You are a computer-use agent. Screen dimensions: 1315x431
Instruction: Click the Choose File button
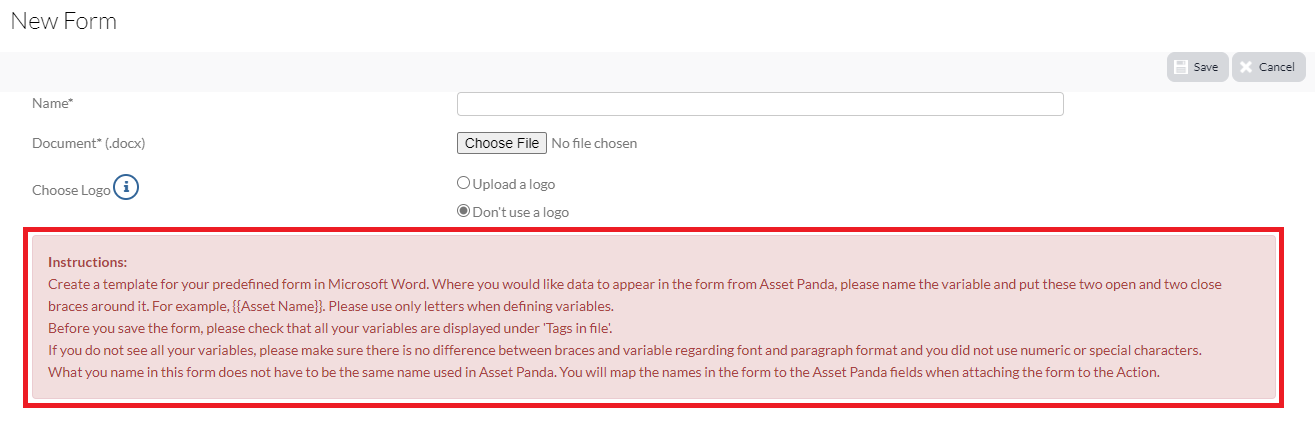click(x=502, y=143)
